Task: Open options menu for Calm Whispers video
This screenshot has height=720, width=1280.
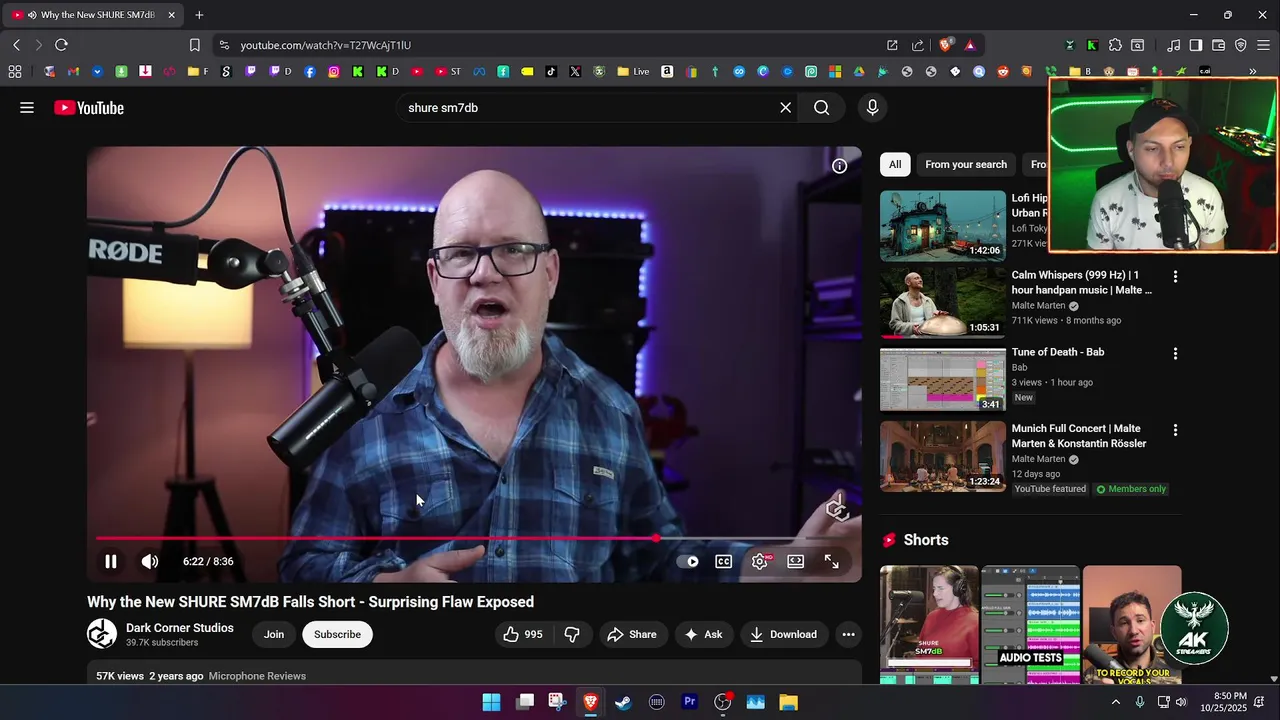Action: click(1175, 276)
